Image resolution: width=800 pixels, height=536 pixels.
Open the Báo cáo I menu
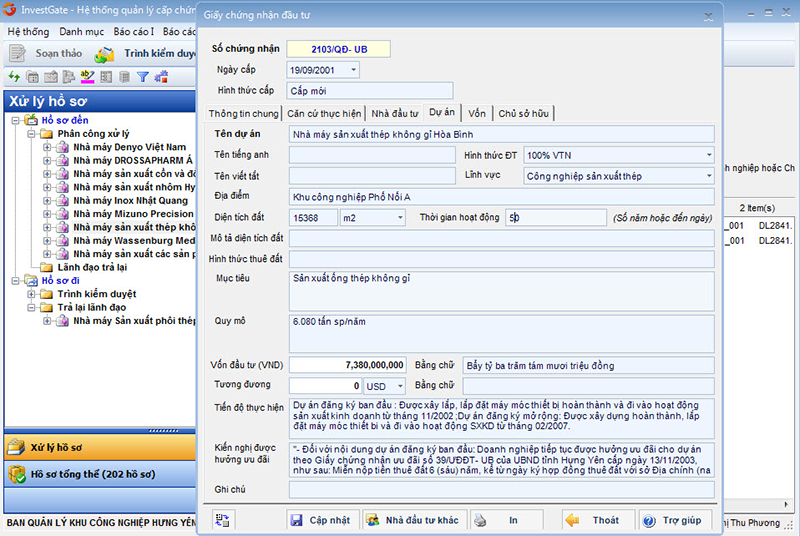pyautogui.click(x=134, y=32)
